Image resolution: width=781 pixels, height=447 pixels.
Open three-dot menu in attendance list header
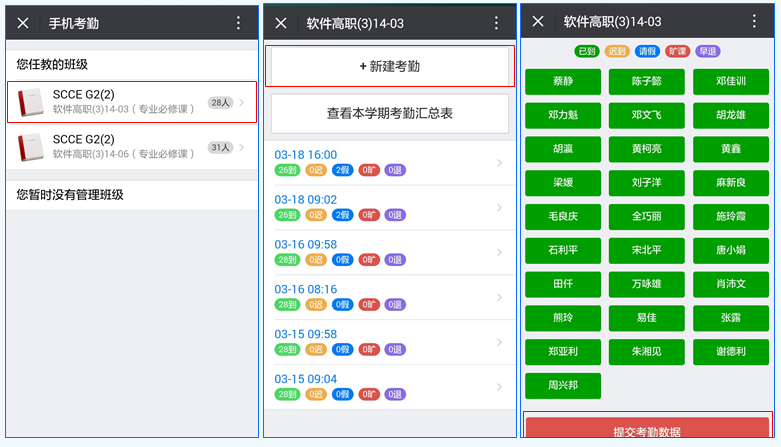click(496, 23)
